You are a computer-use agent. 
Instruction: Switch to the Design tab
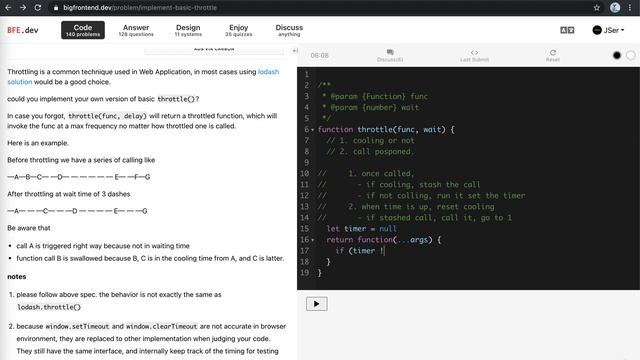pos(188,30)
